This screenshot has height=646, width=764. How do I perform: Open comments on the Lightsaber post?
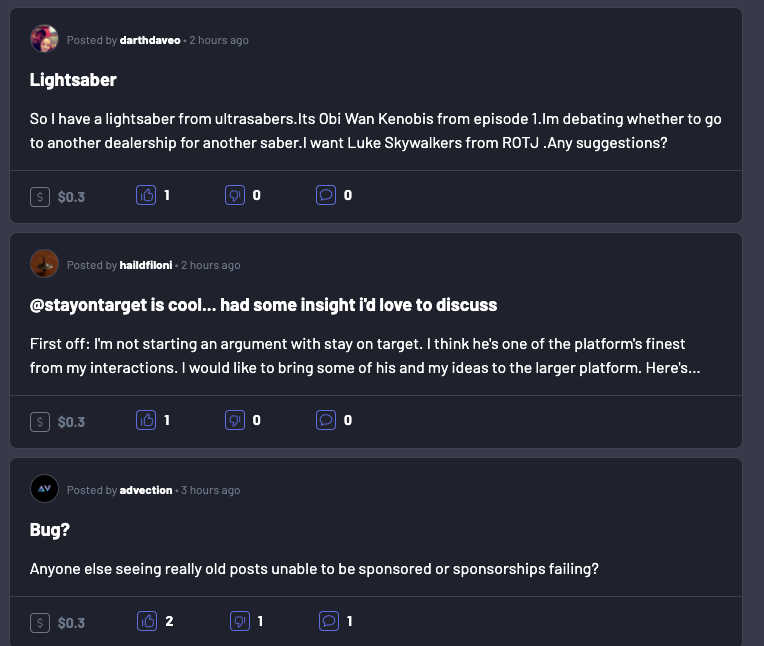(x=326, y=195)
